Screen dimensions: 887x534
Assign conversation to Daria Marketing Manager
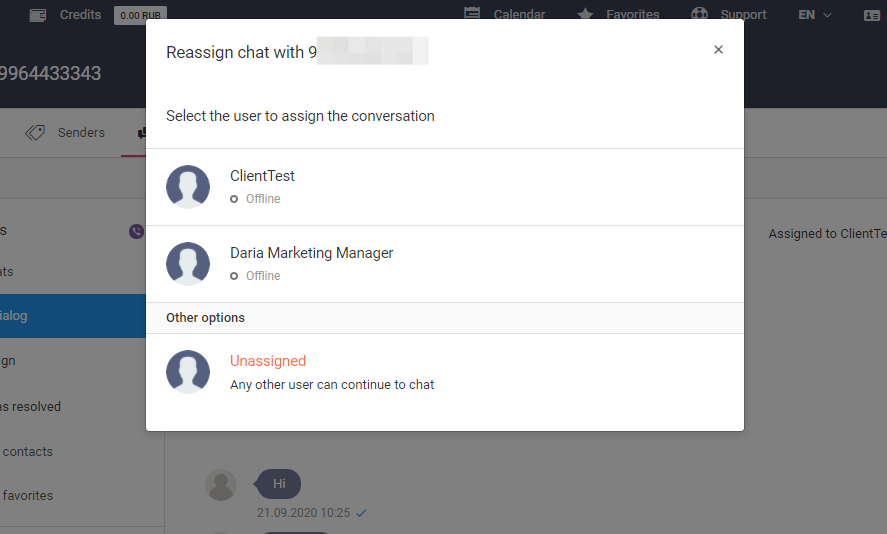click(445, 264)
